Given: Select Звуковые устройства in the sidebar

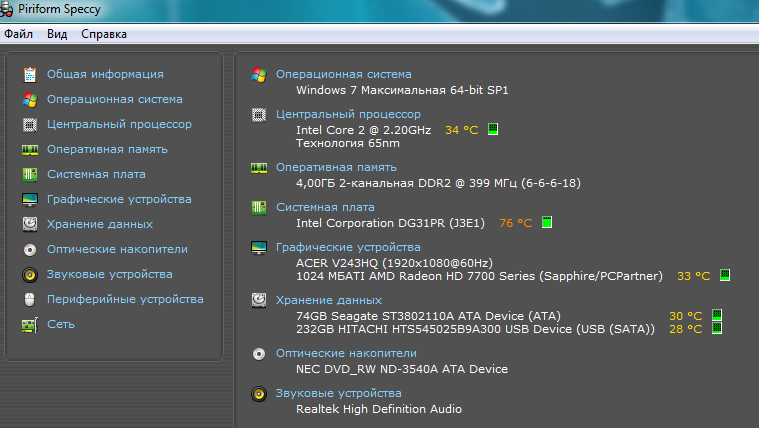Looking at the screenshot, I should click(109, 274).
